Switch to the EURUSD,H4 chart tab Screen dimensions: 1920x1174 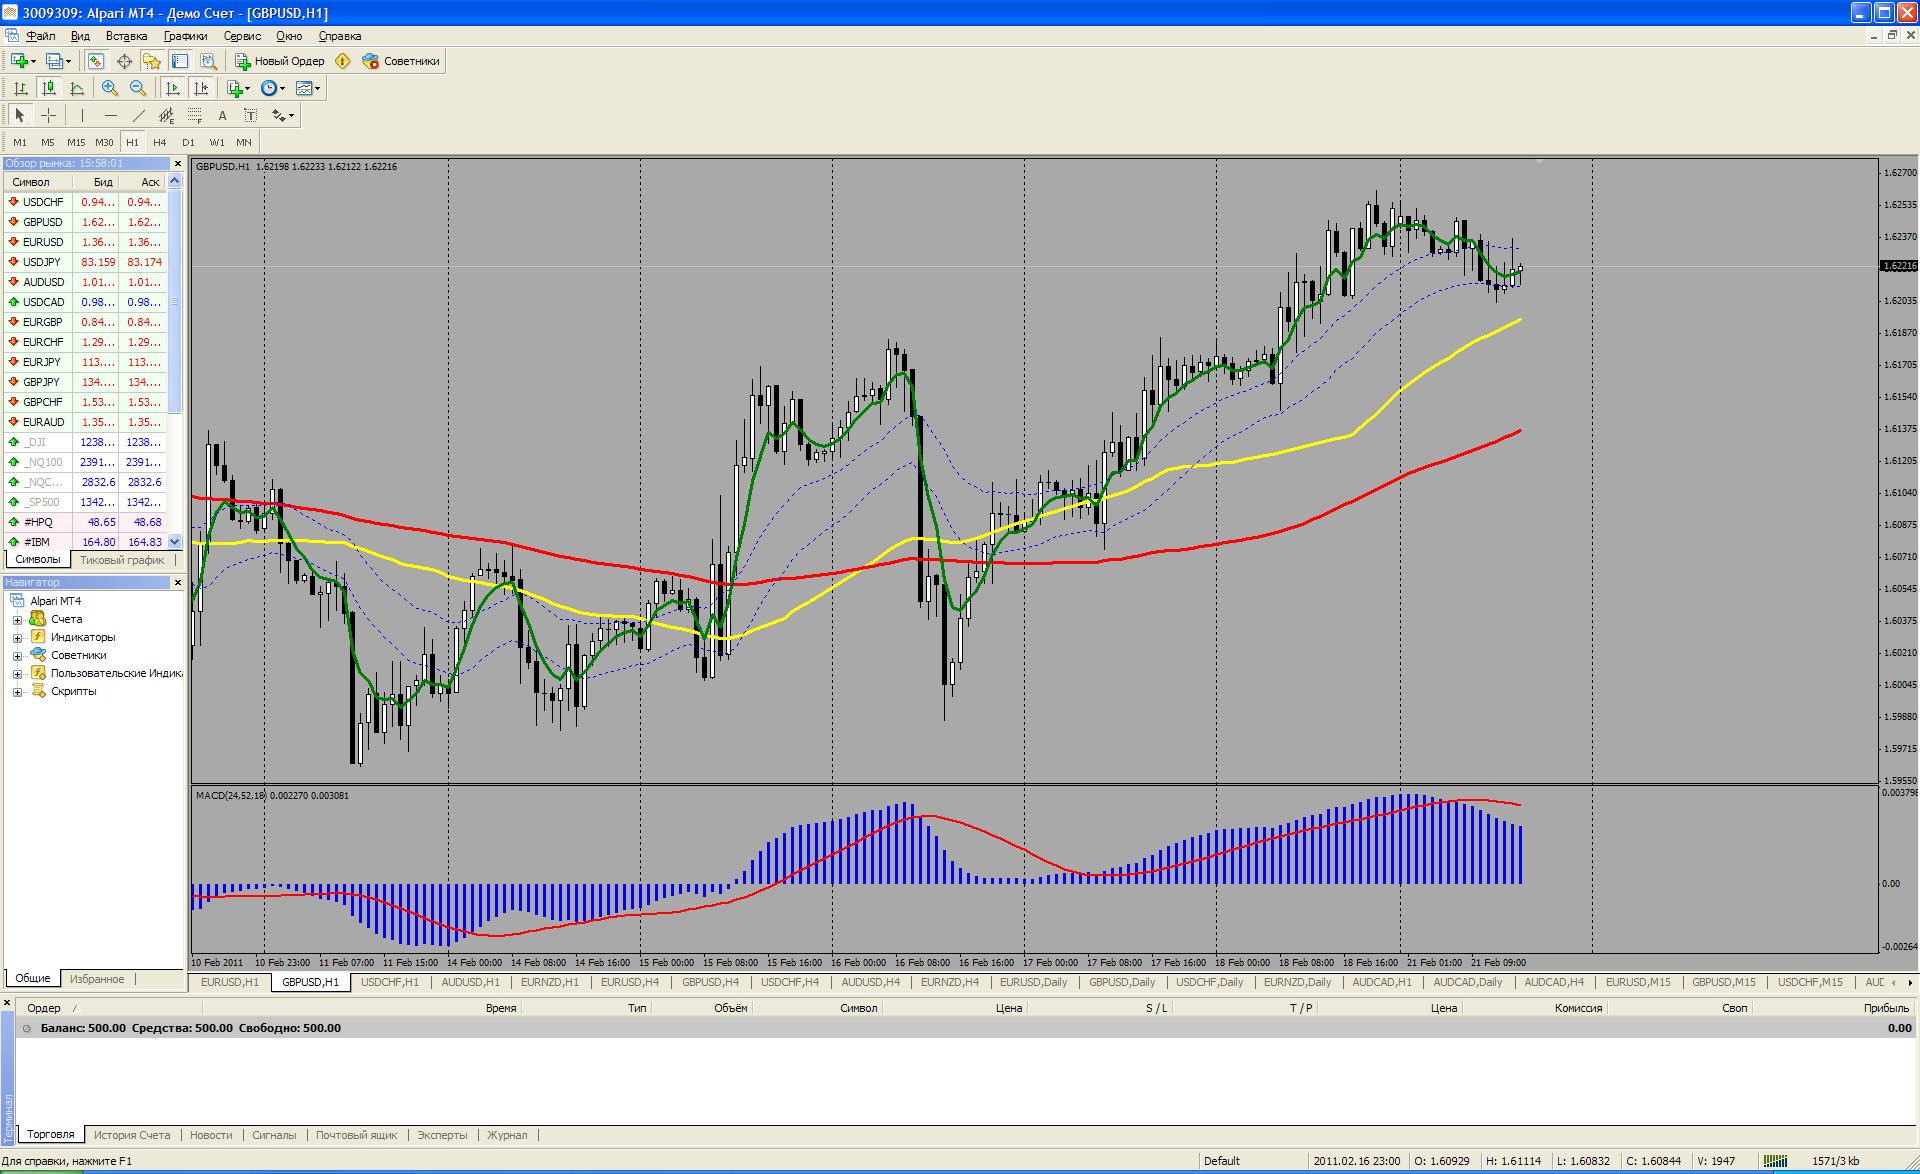click(629, 982)
